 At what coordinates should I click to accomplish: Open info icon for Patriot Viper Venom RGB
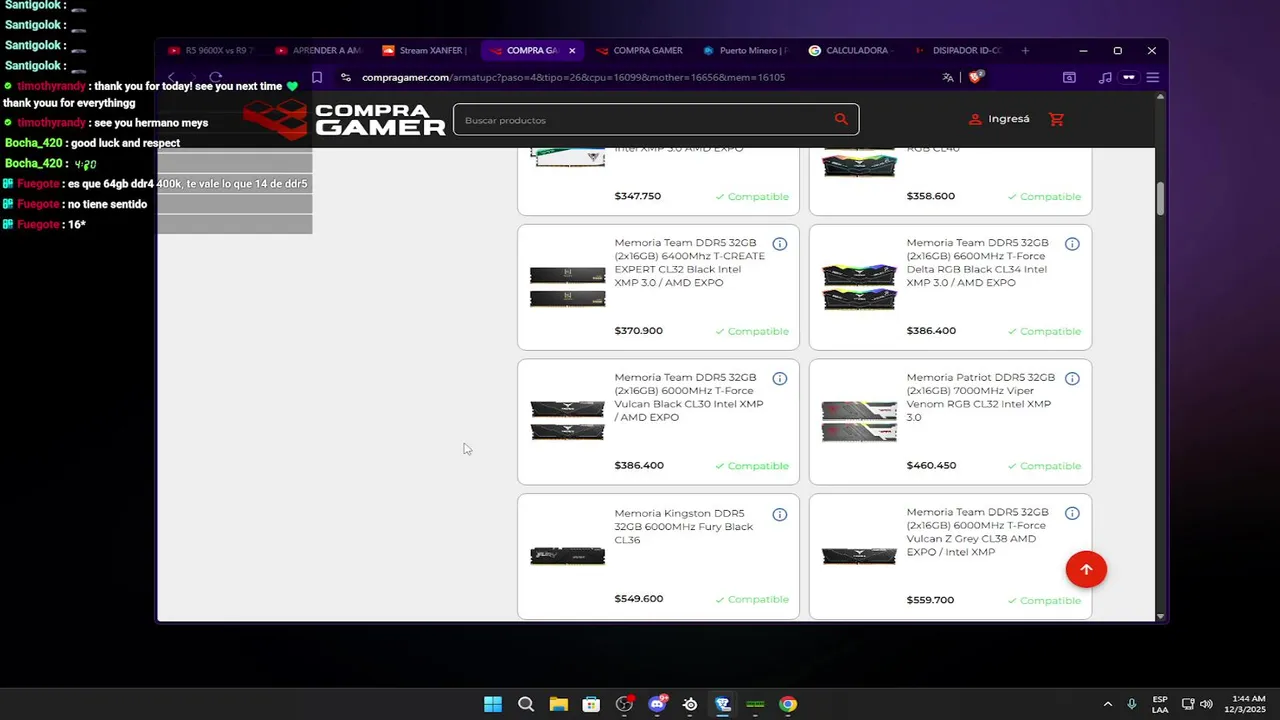(x=1072, y=379)
